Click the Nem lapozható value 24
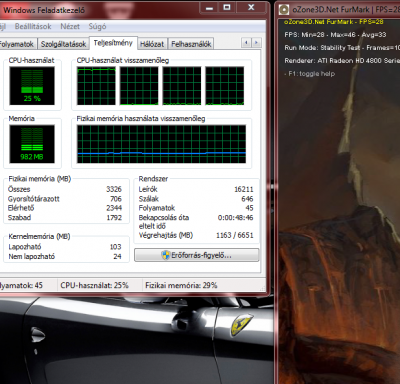Viewport: 400px width, 384px height. point(117,256)
